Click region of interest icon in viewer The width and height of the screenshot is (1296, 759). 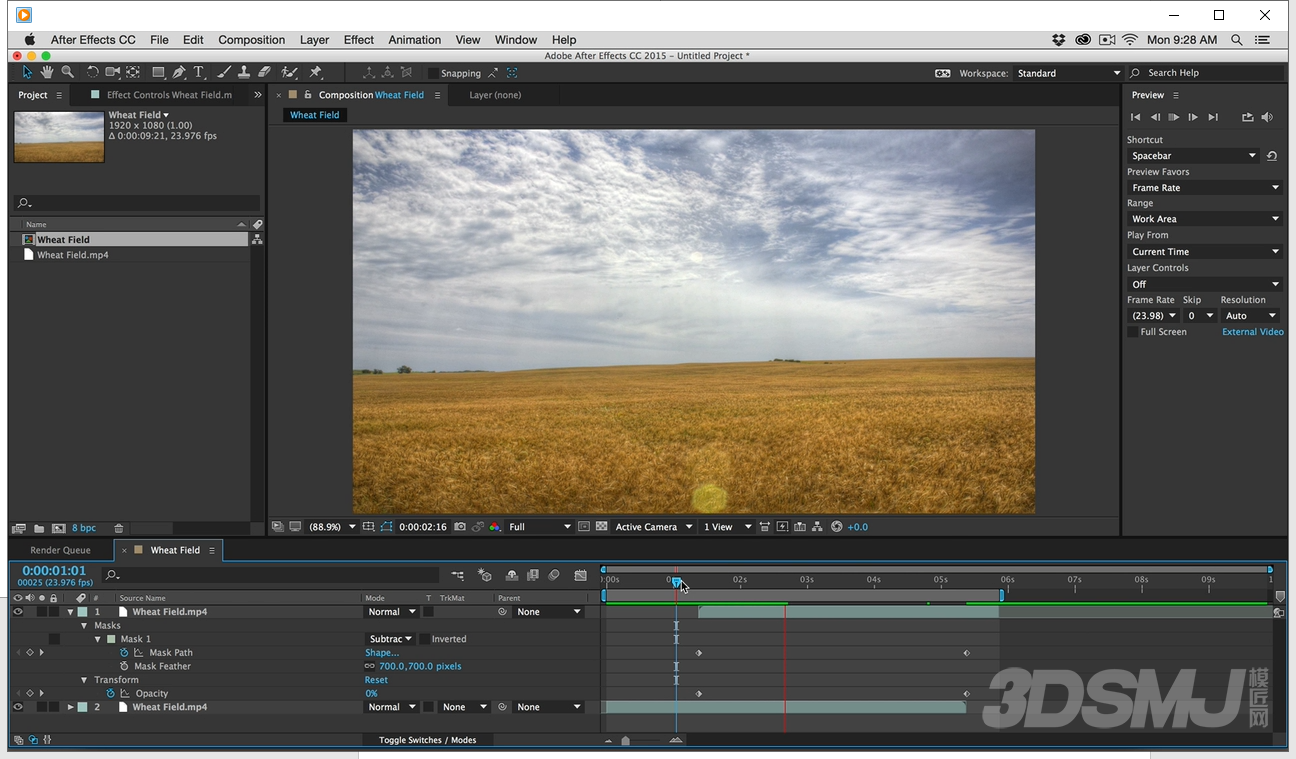[x=584, y=527]
